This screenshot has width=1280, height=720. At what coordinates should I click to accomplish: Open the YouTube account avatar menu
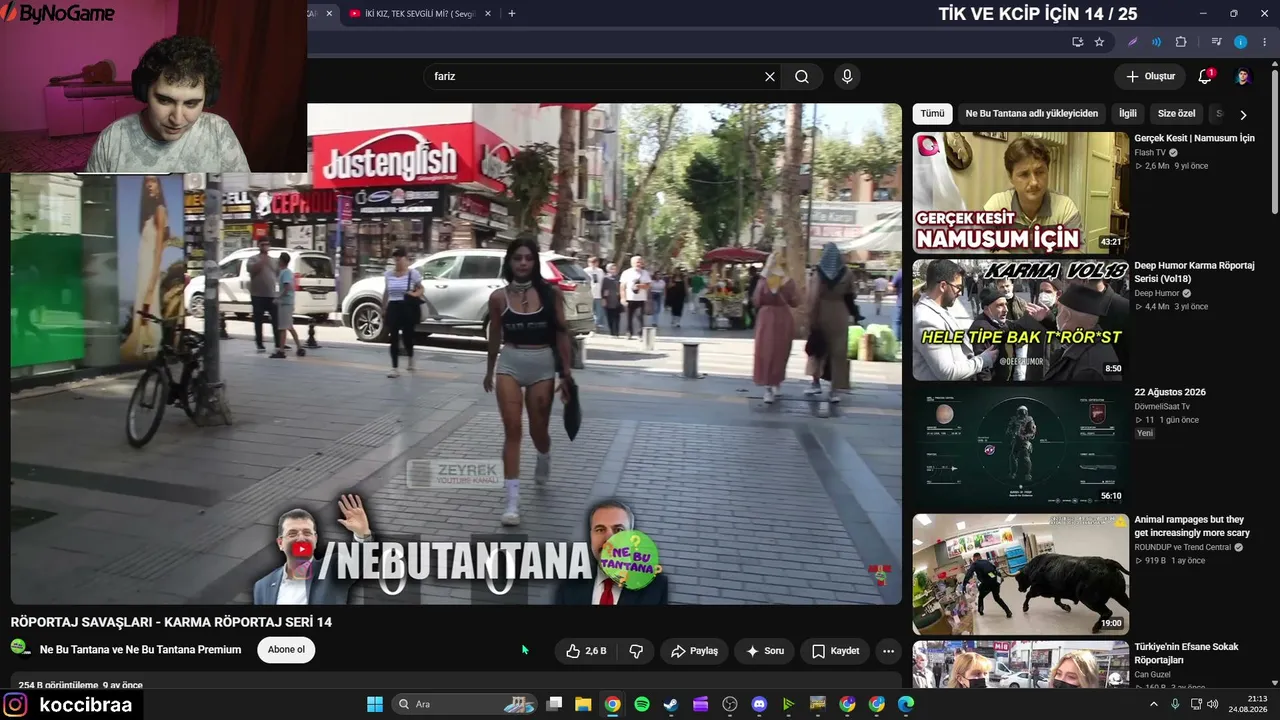(x=1243, y=76)
